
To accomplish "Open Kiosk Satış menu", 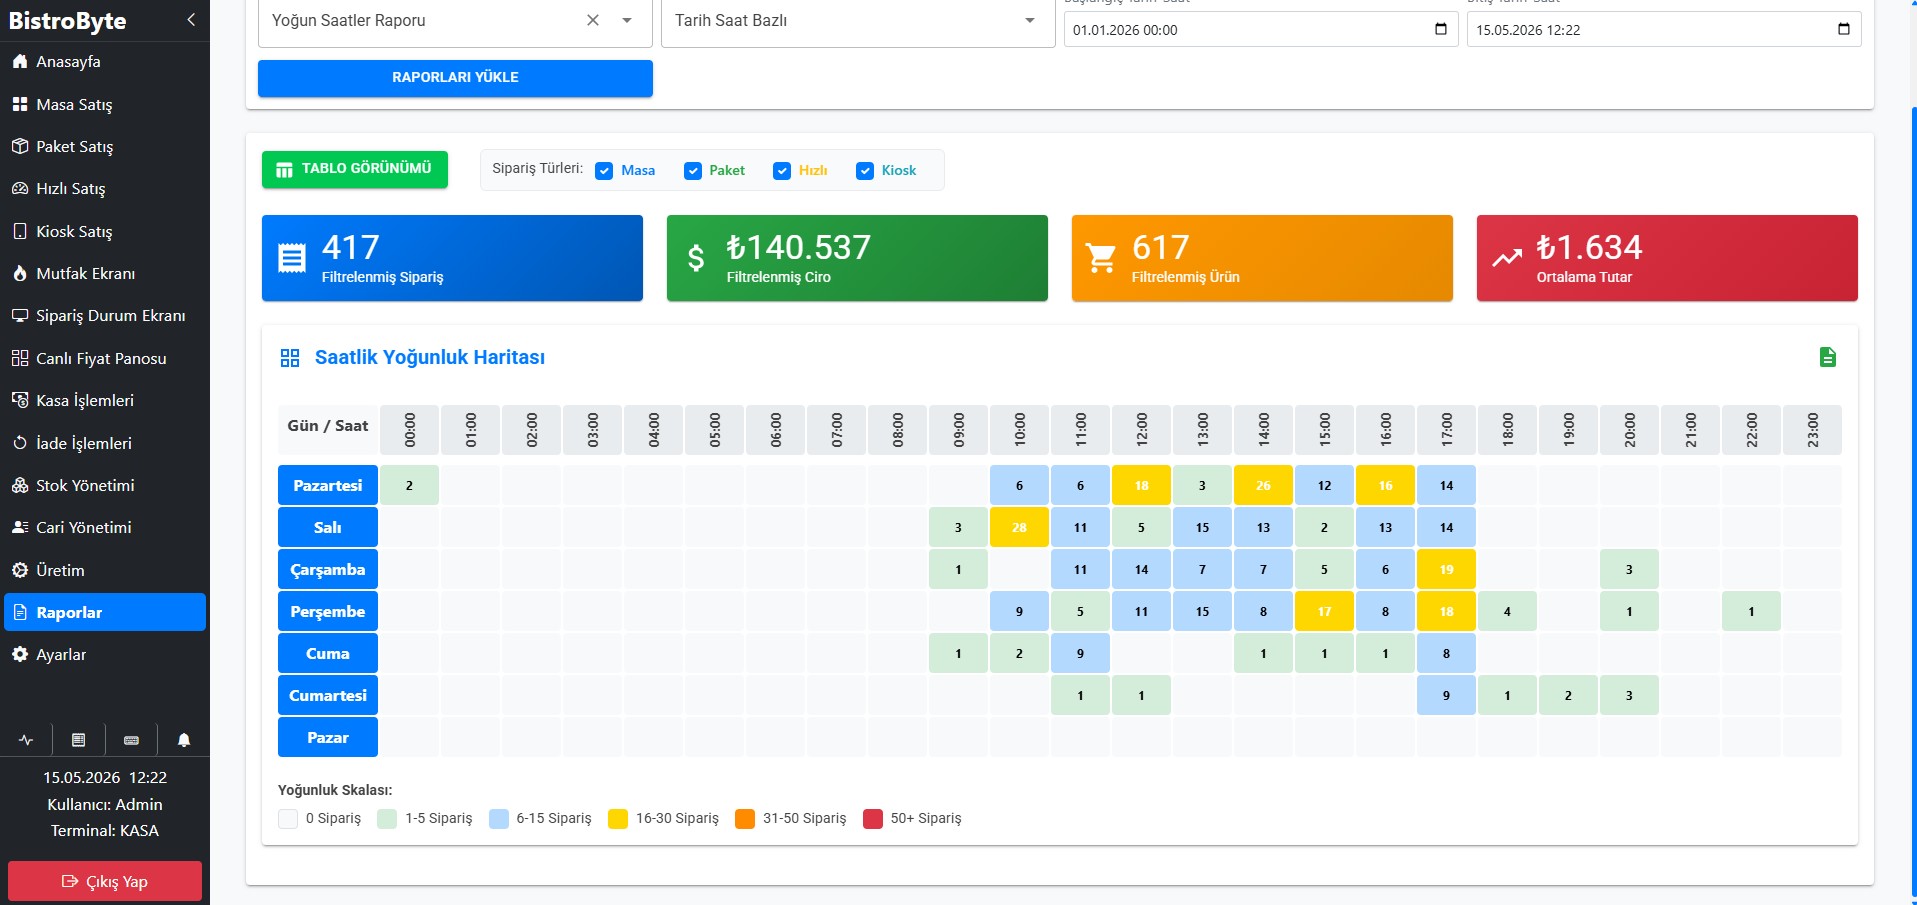I will (105, 231).
